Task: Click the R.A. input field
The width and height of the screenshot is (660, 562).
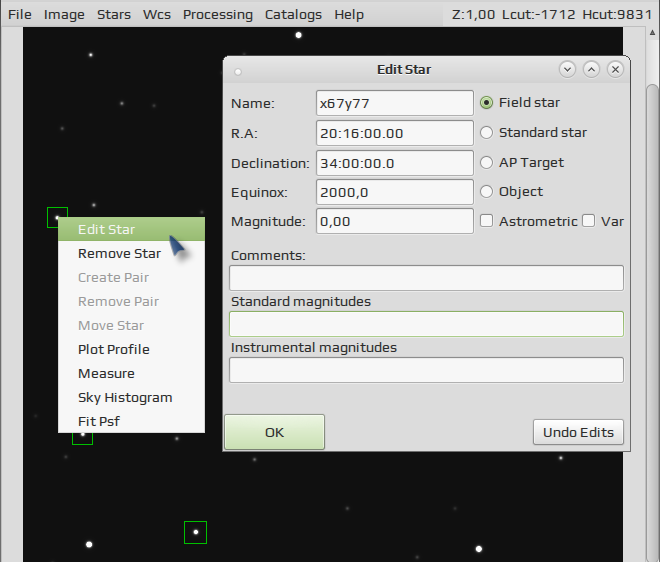Action: click(394, 133)
